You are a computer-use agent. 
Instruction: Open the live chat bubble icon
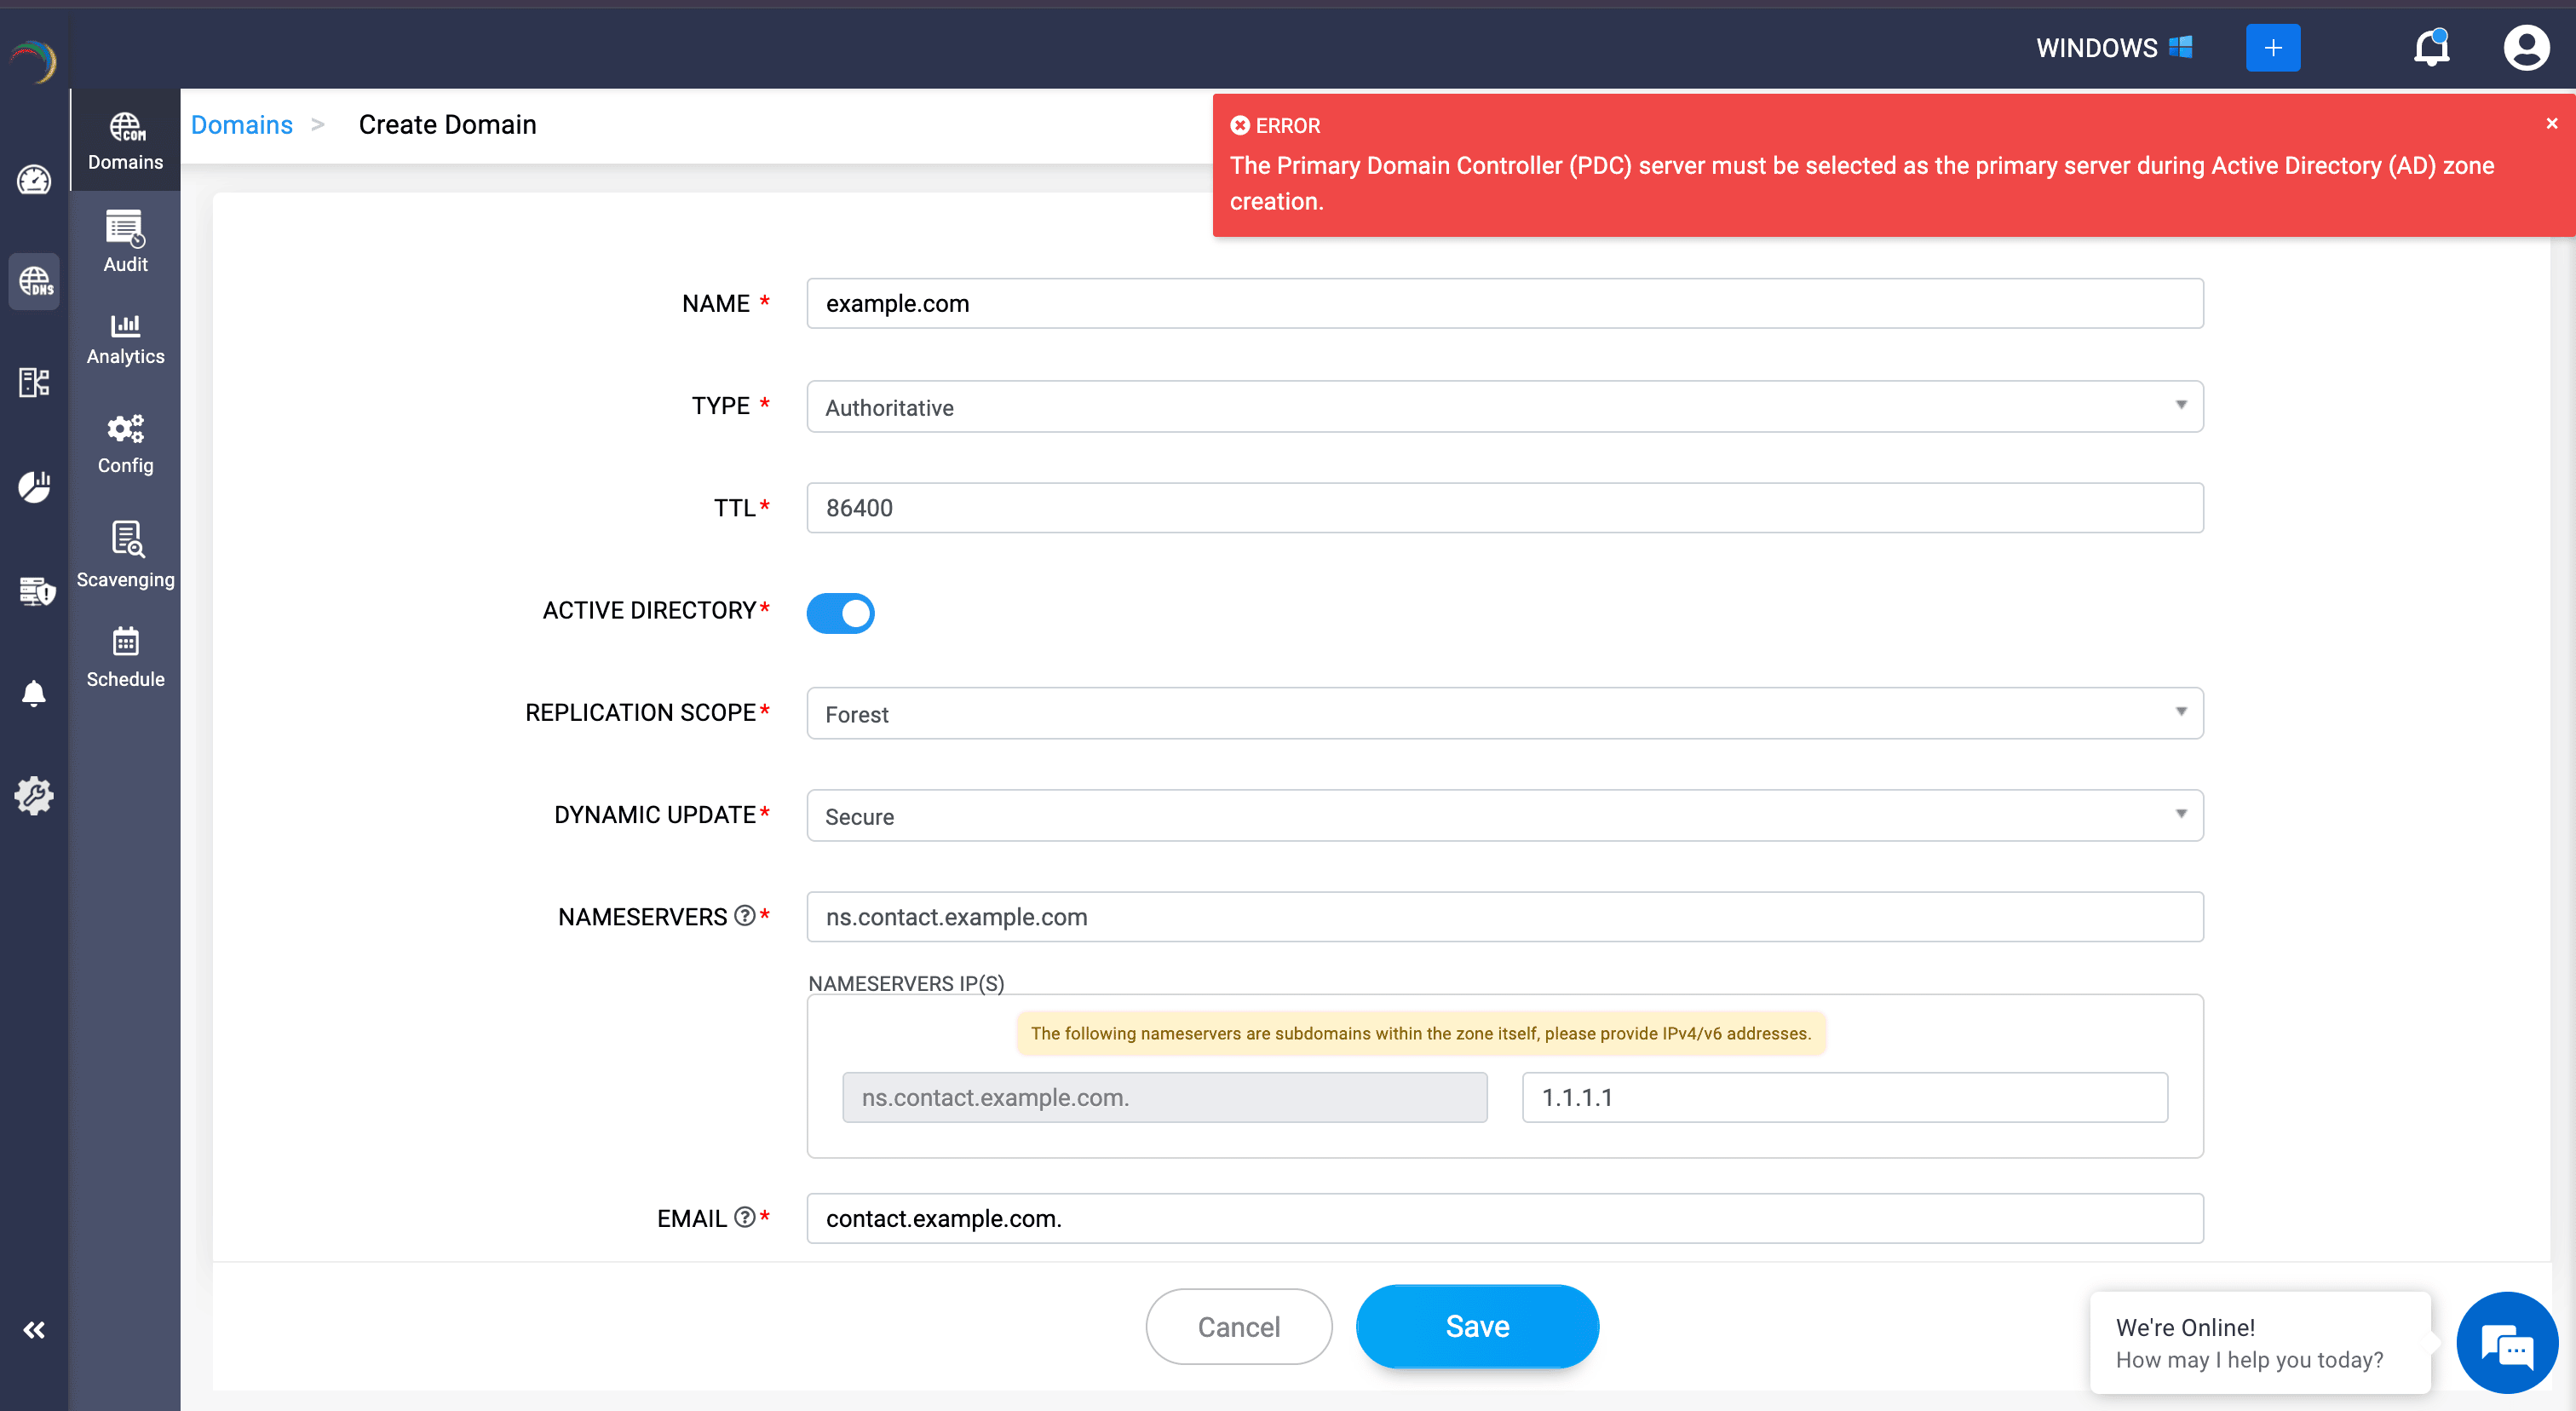(x=2506, y=1343)
